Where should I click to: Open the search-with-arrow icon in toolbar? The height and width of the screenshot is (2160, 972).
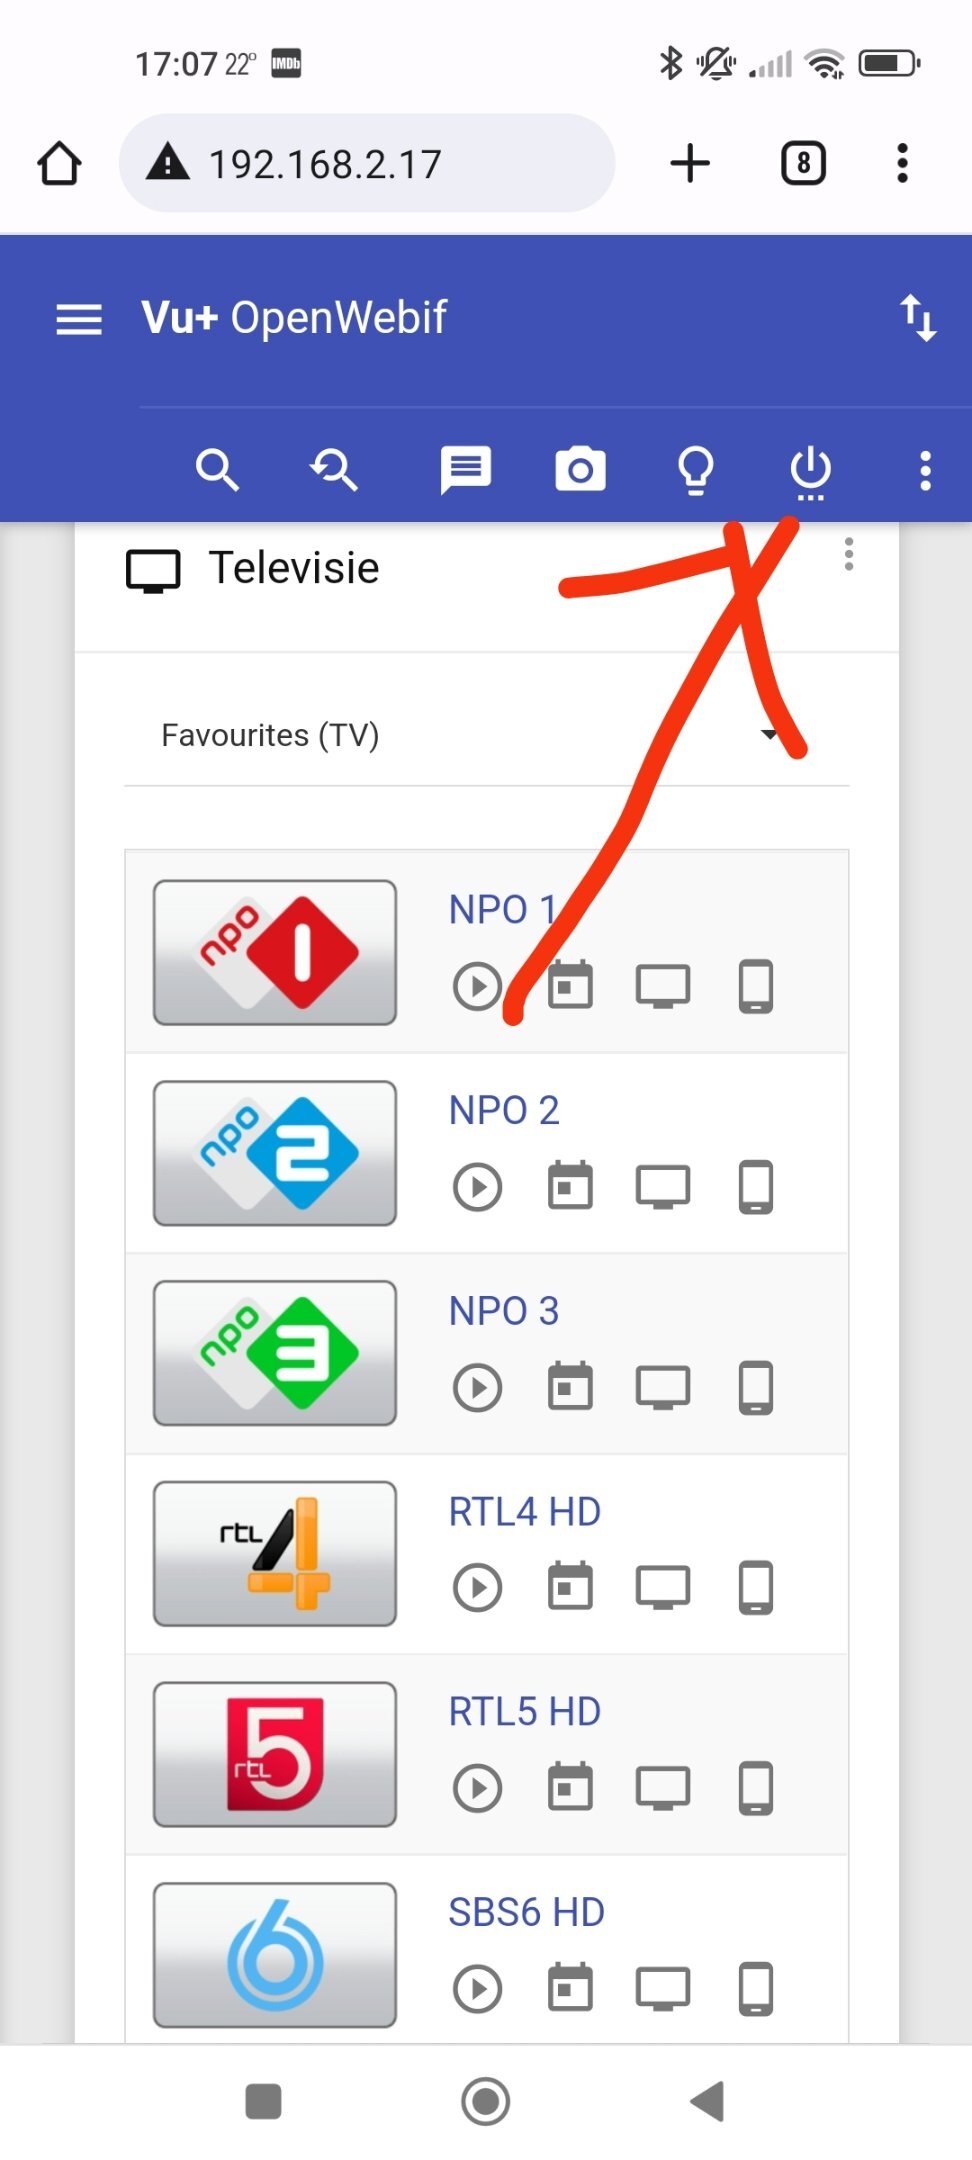coord(333,469)
